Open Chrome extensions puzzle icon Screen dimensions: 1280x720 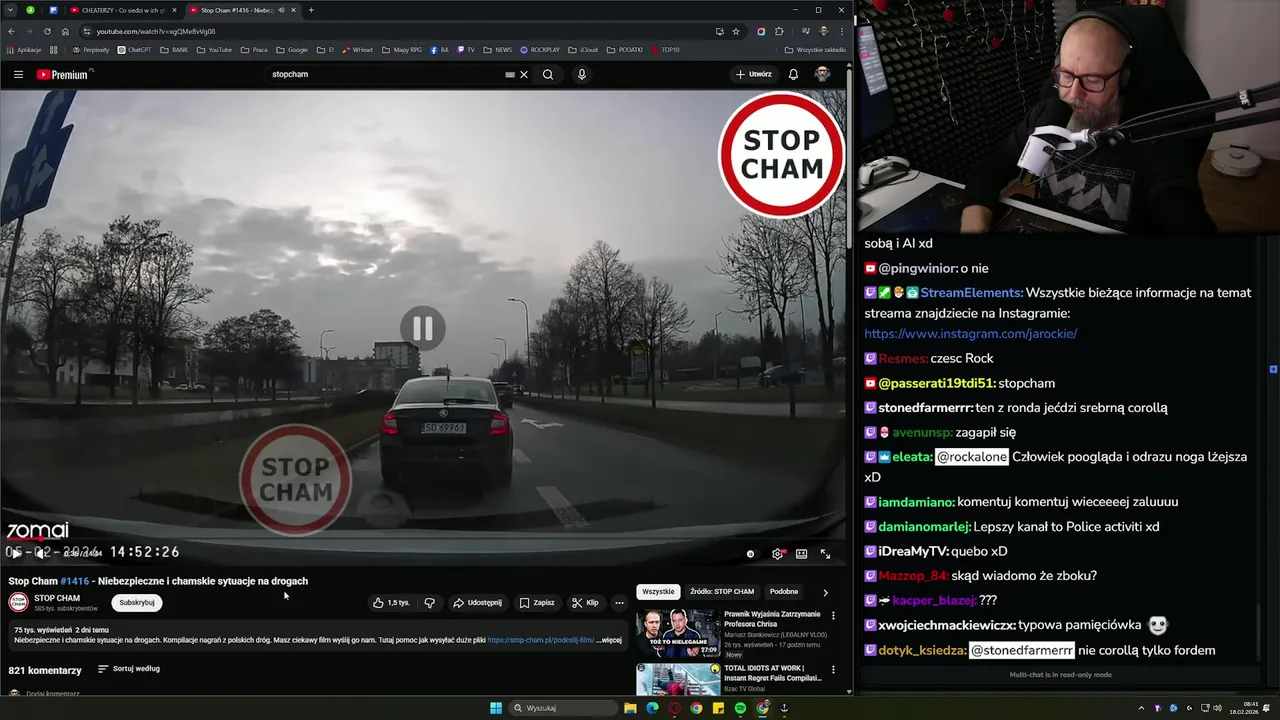pyautogui.click(x=779, y=31)
